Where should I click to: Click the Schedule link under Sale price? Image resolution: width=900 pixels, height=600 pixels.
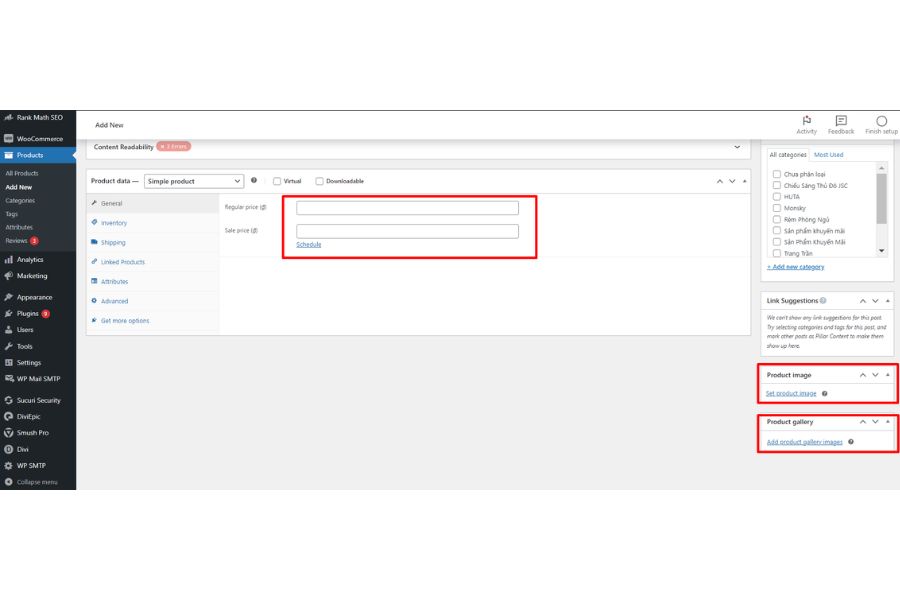point(309,244)
